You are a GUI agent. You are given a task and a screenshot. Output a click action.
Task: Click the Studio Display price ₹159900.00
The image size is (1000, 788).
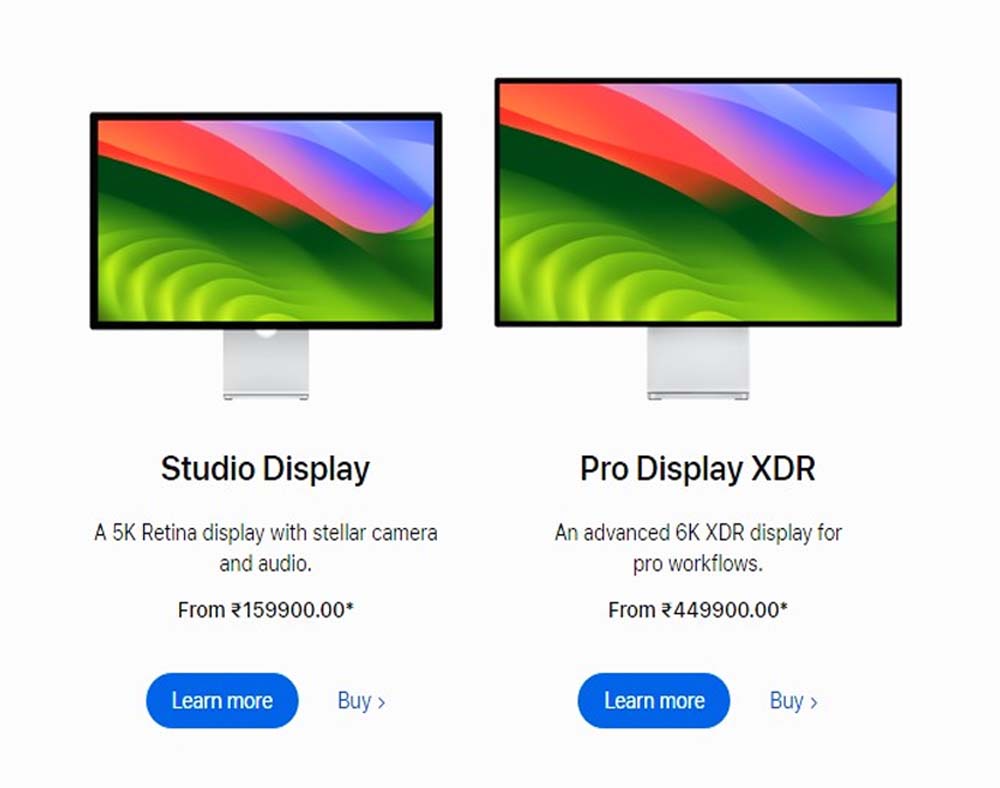click(288, 610)
